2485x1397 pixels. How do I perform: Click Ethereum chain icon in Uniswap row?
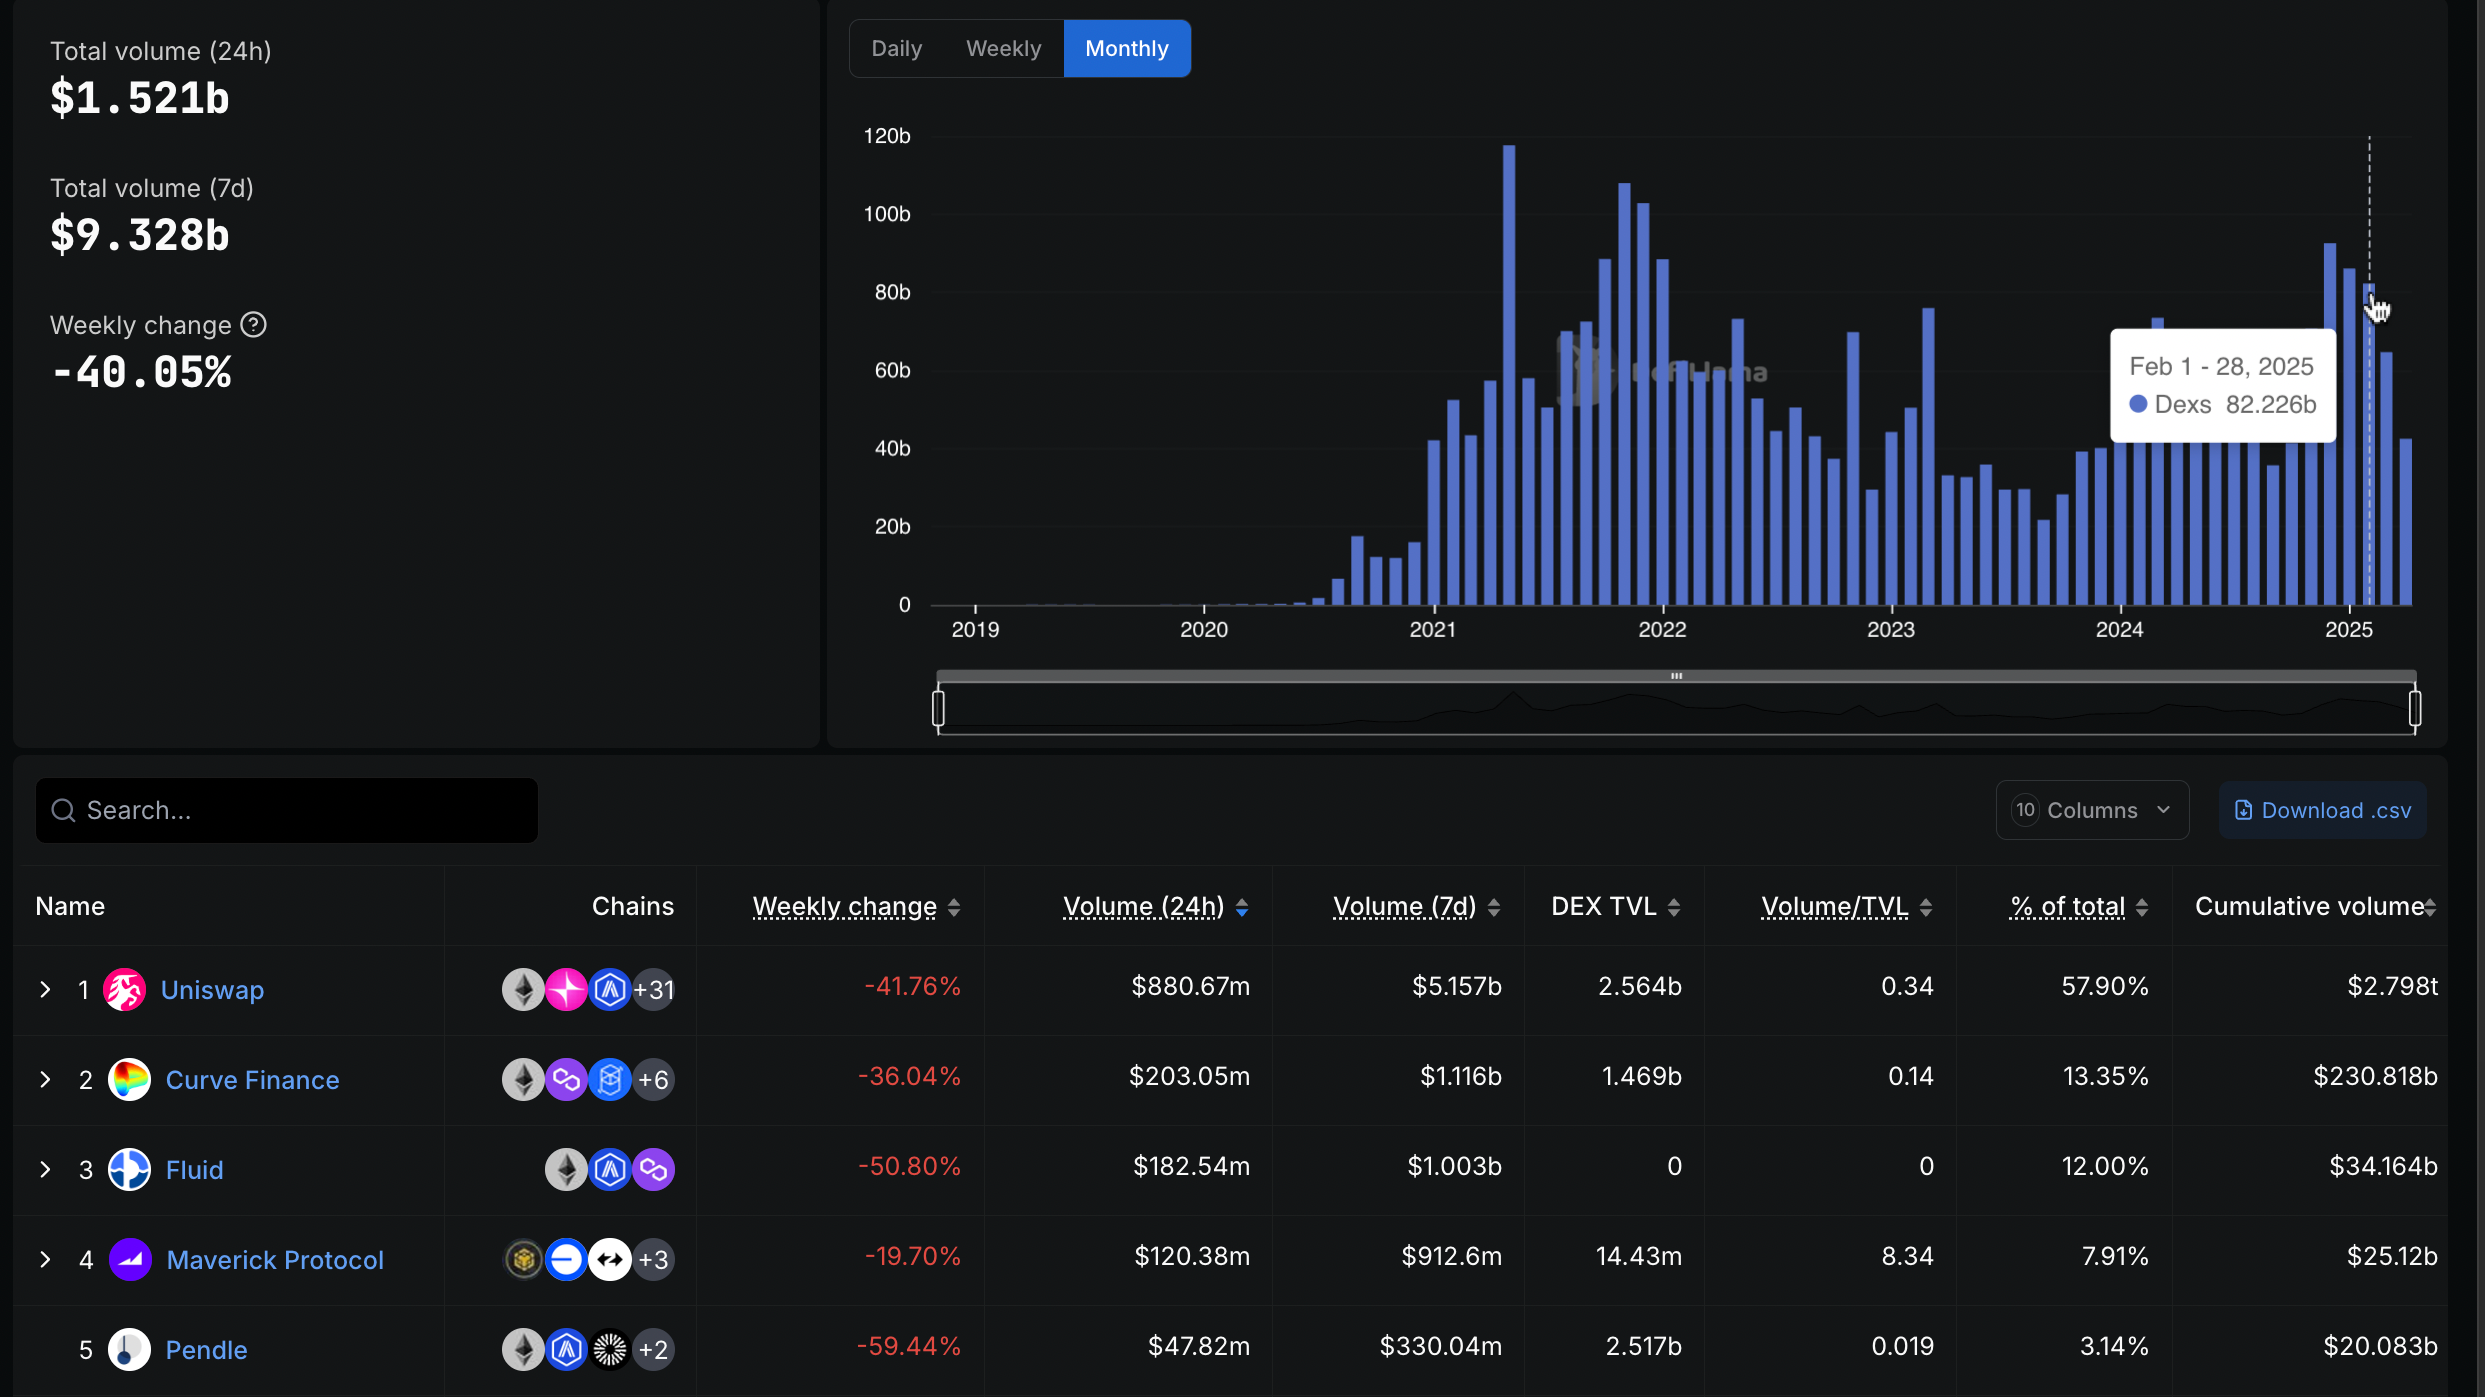(523, 989)
